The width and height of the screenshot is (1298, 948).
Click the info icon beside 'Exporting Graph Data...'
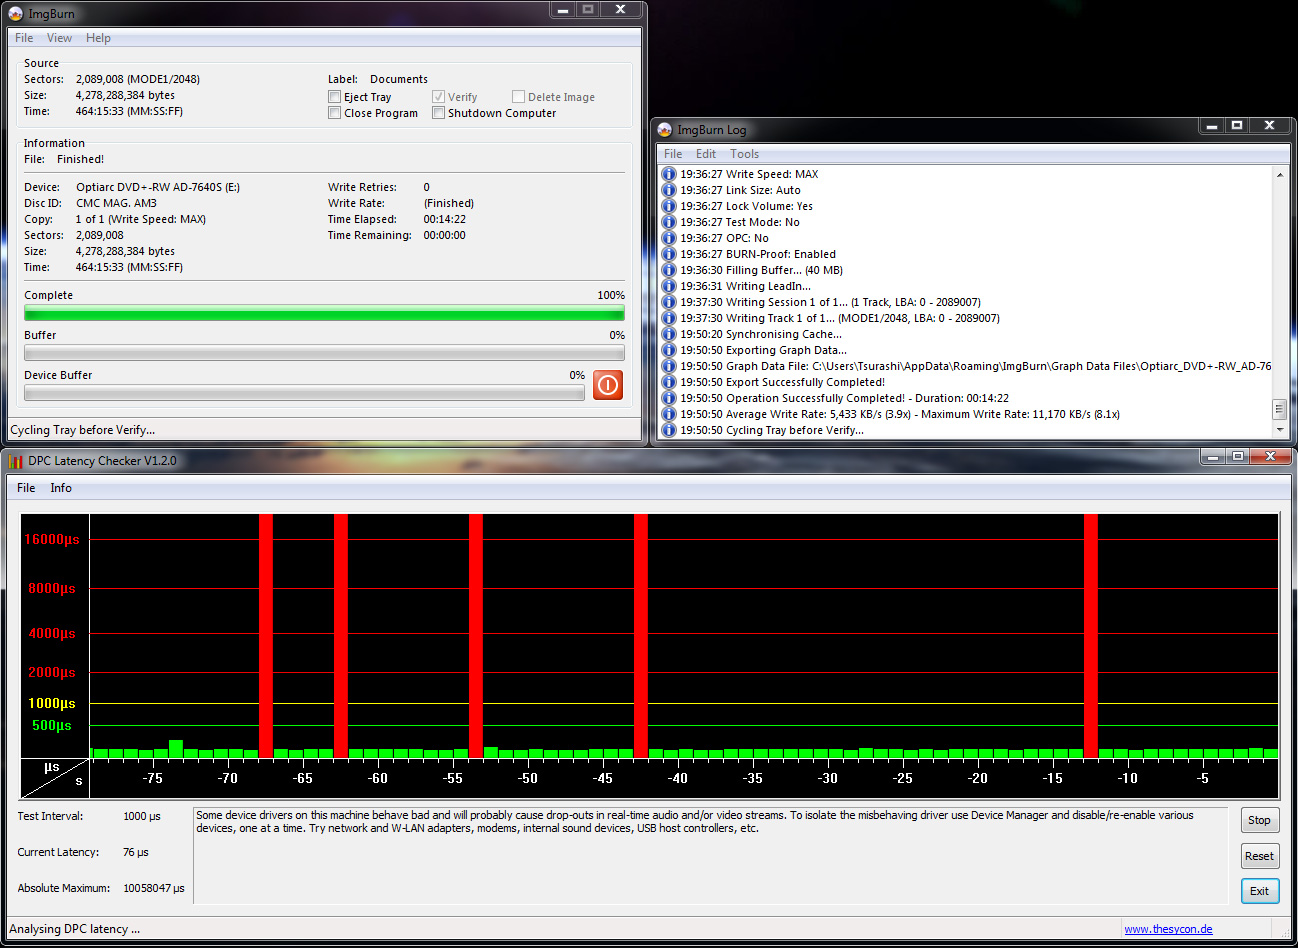point(669,350)
